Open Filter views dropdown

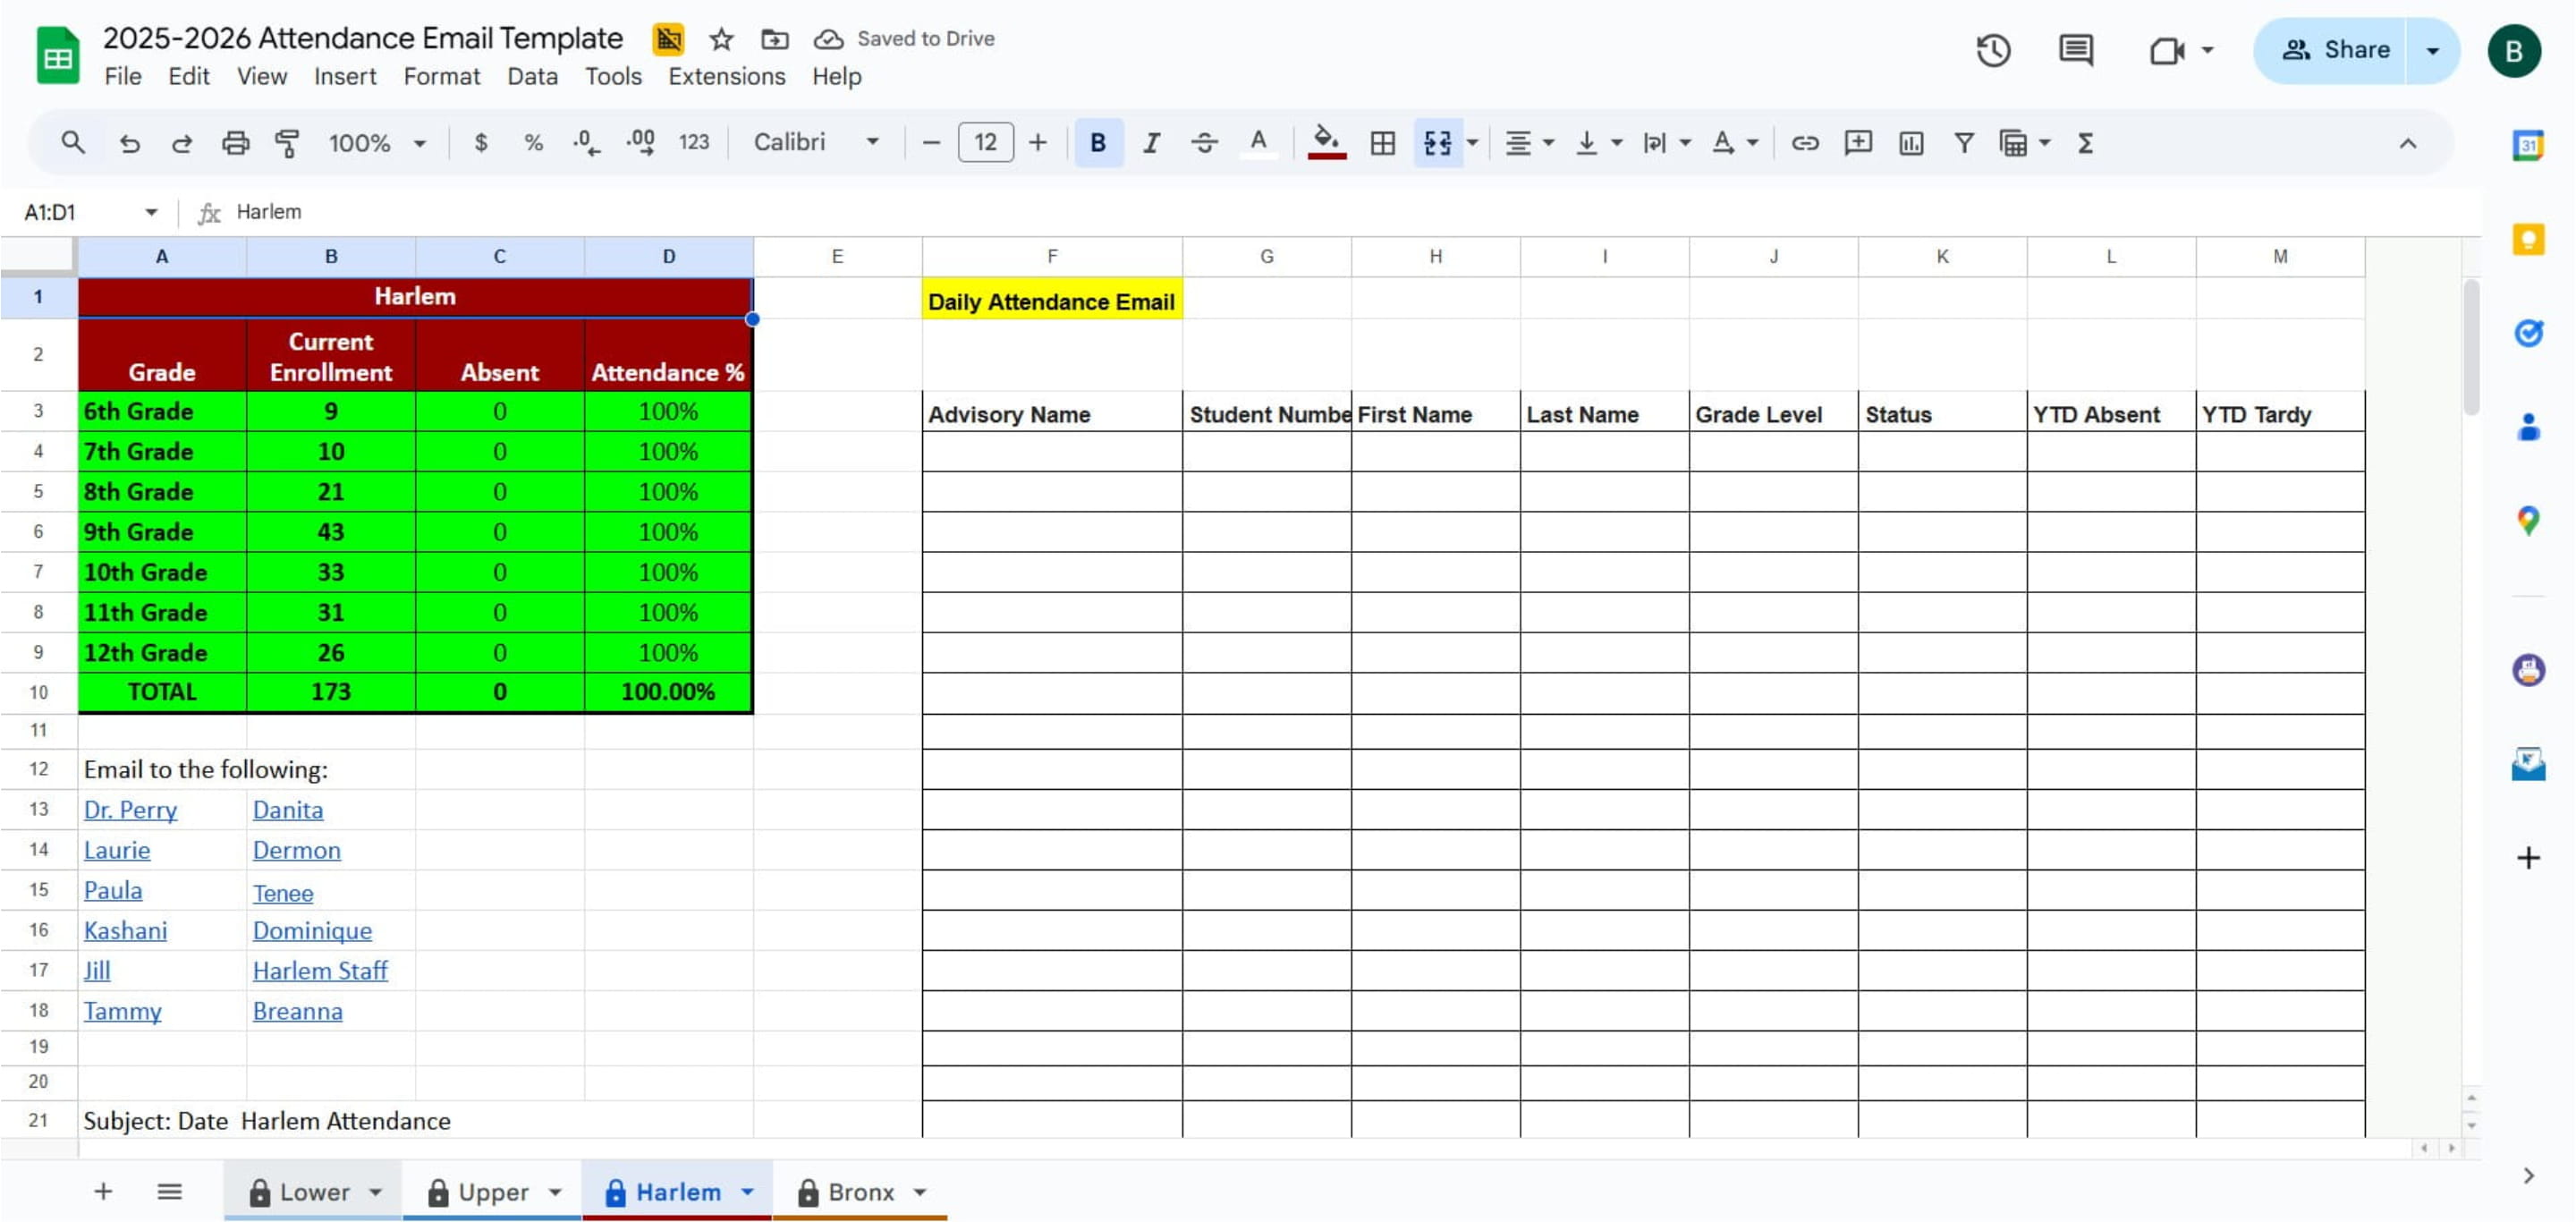(x=2025, y=143)
